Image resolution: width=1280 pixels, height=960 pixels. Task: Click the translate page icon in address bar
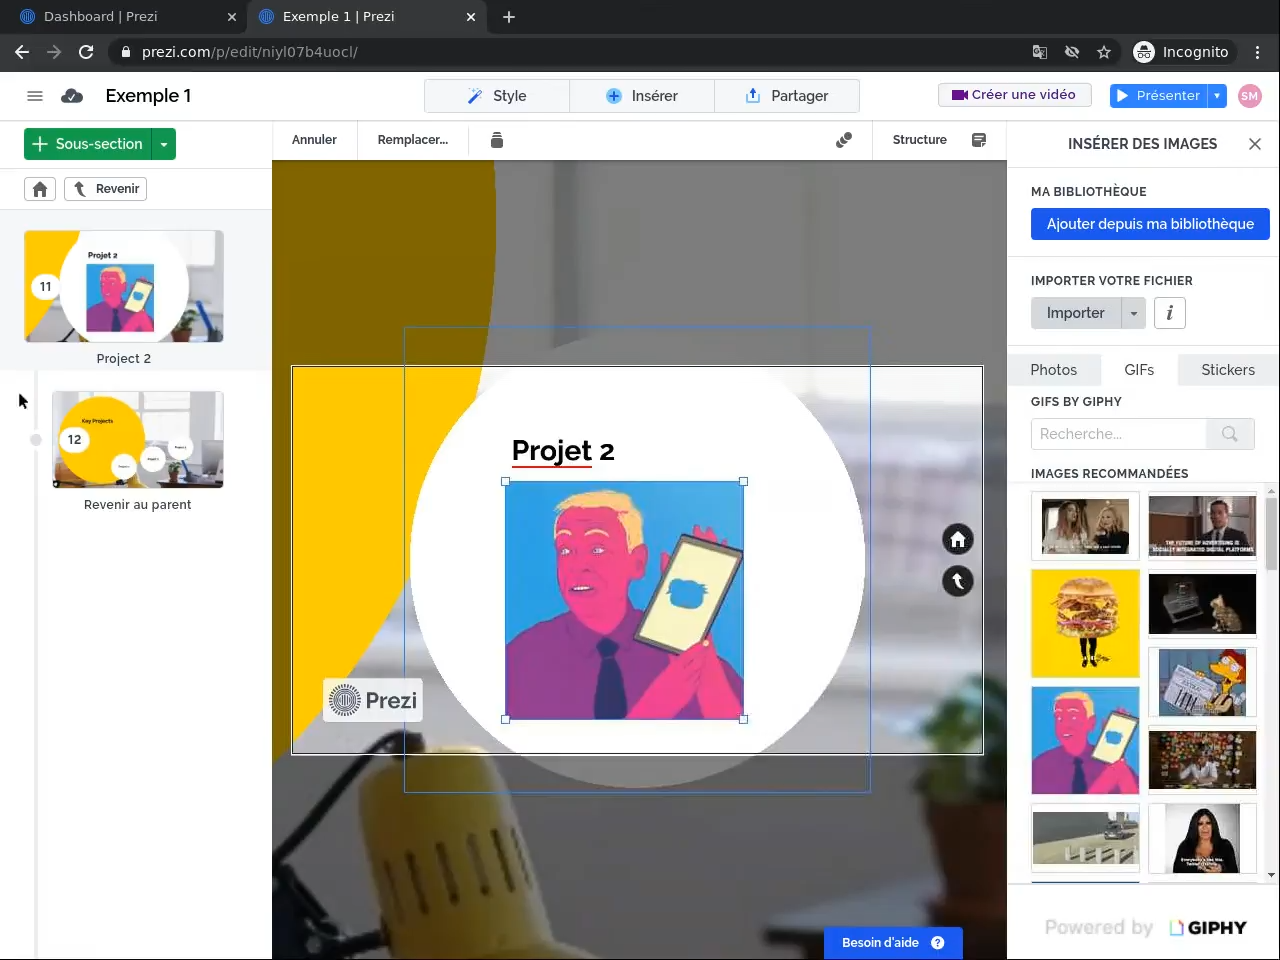tap(1040, 52)
